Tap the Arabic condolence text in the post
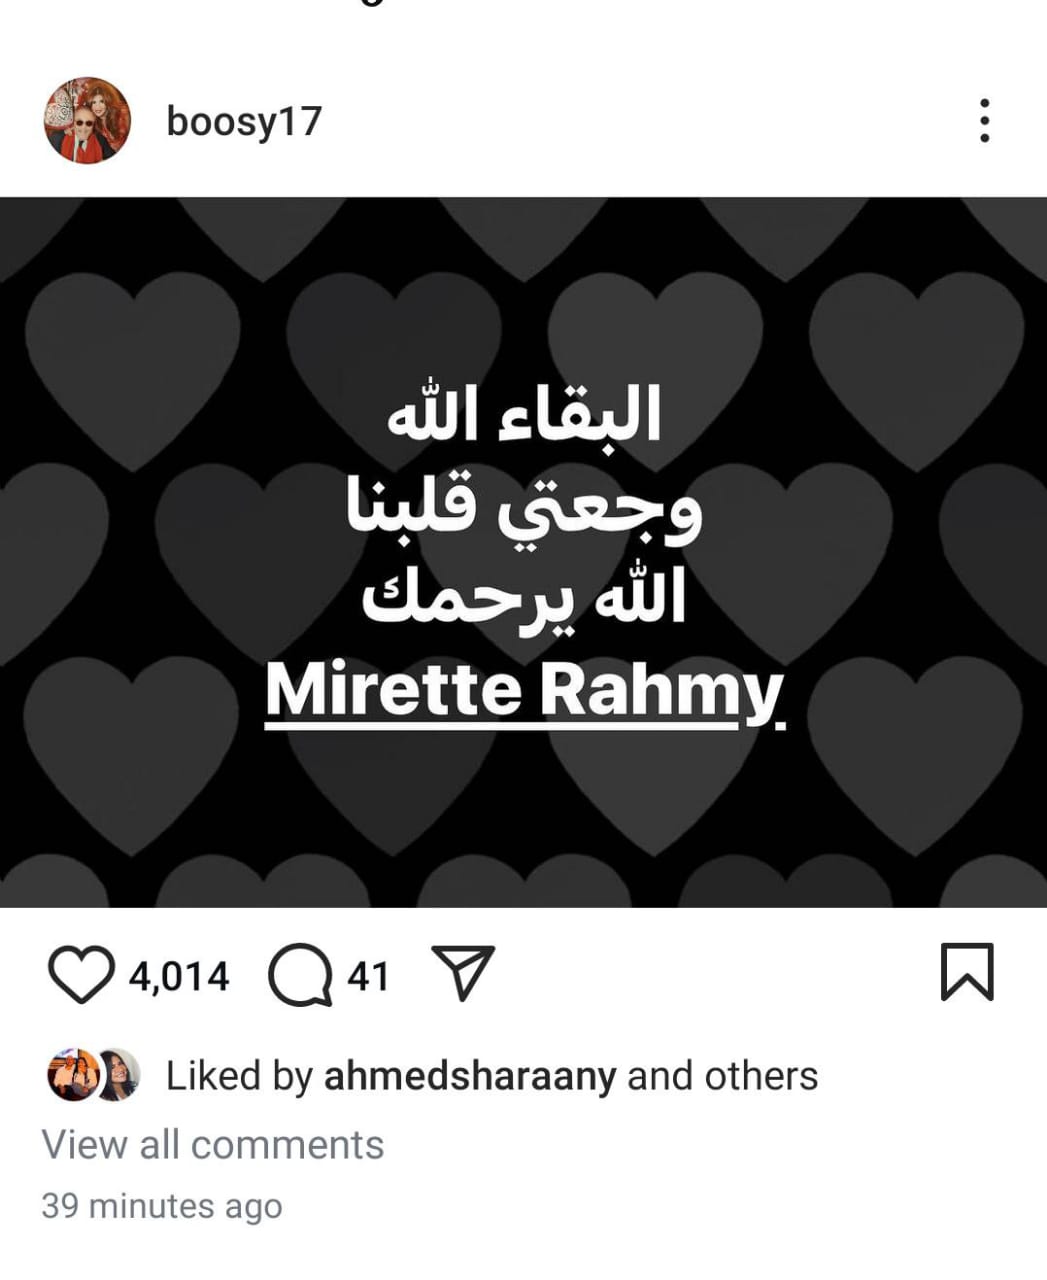This screenshot has height=1280, width=1047. point(524,508)
